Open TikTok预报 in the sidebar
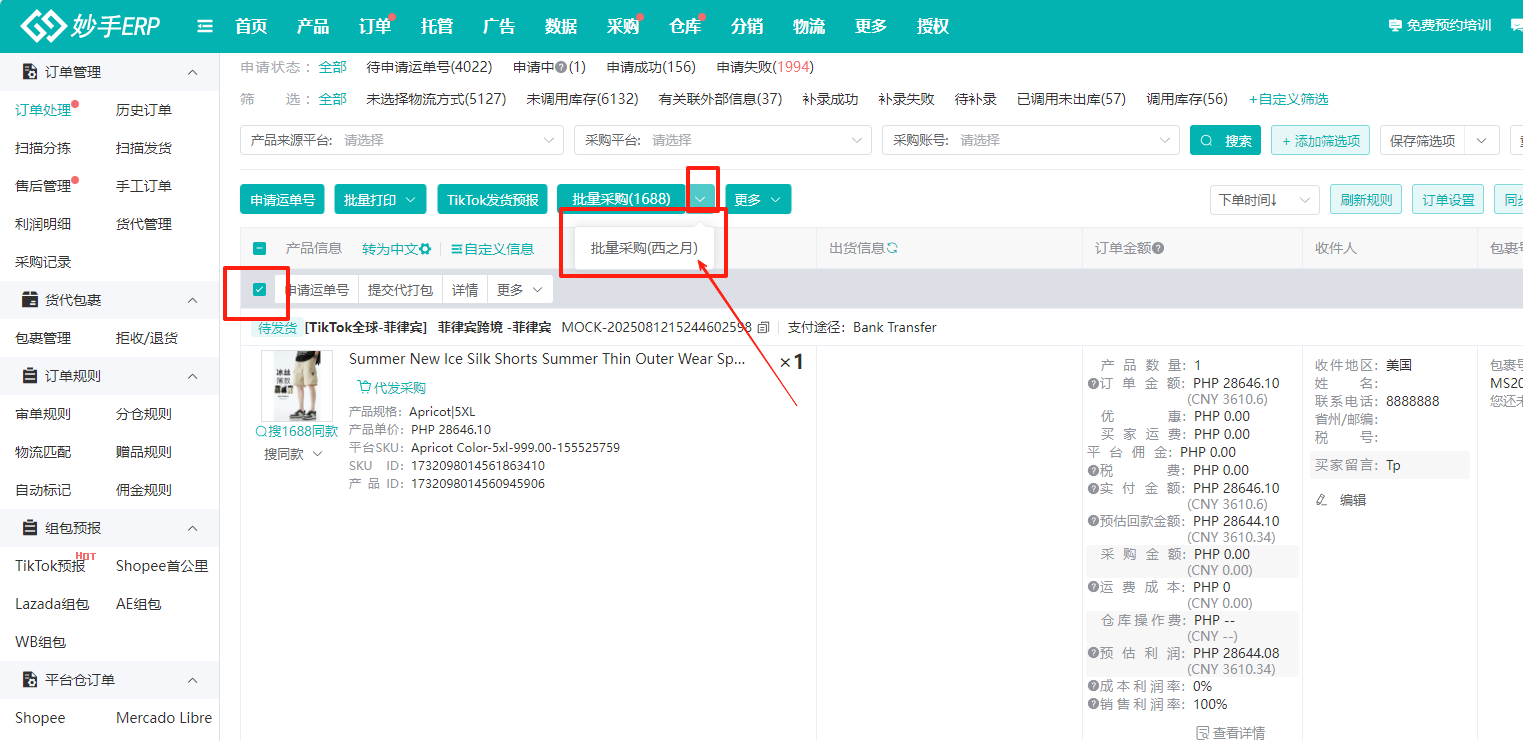This screenshot has width=1523, height=741. coord(50,566)
